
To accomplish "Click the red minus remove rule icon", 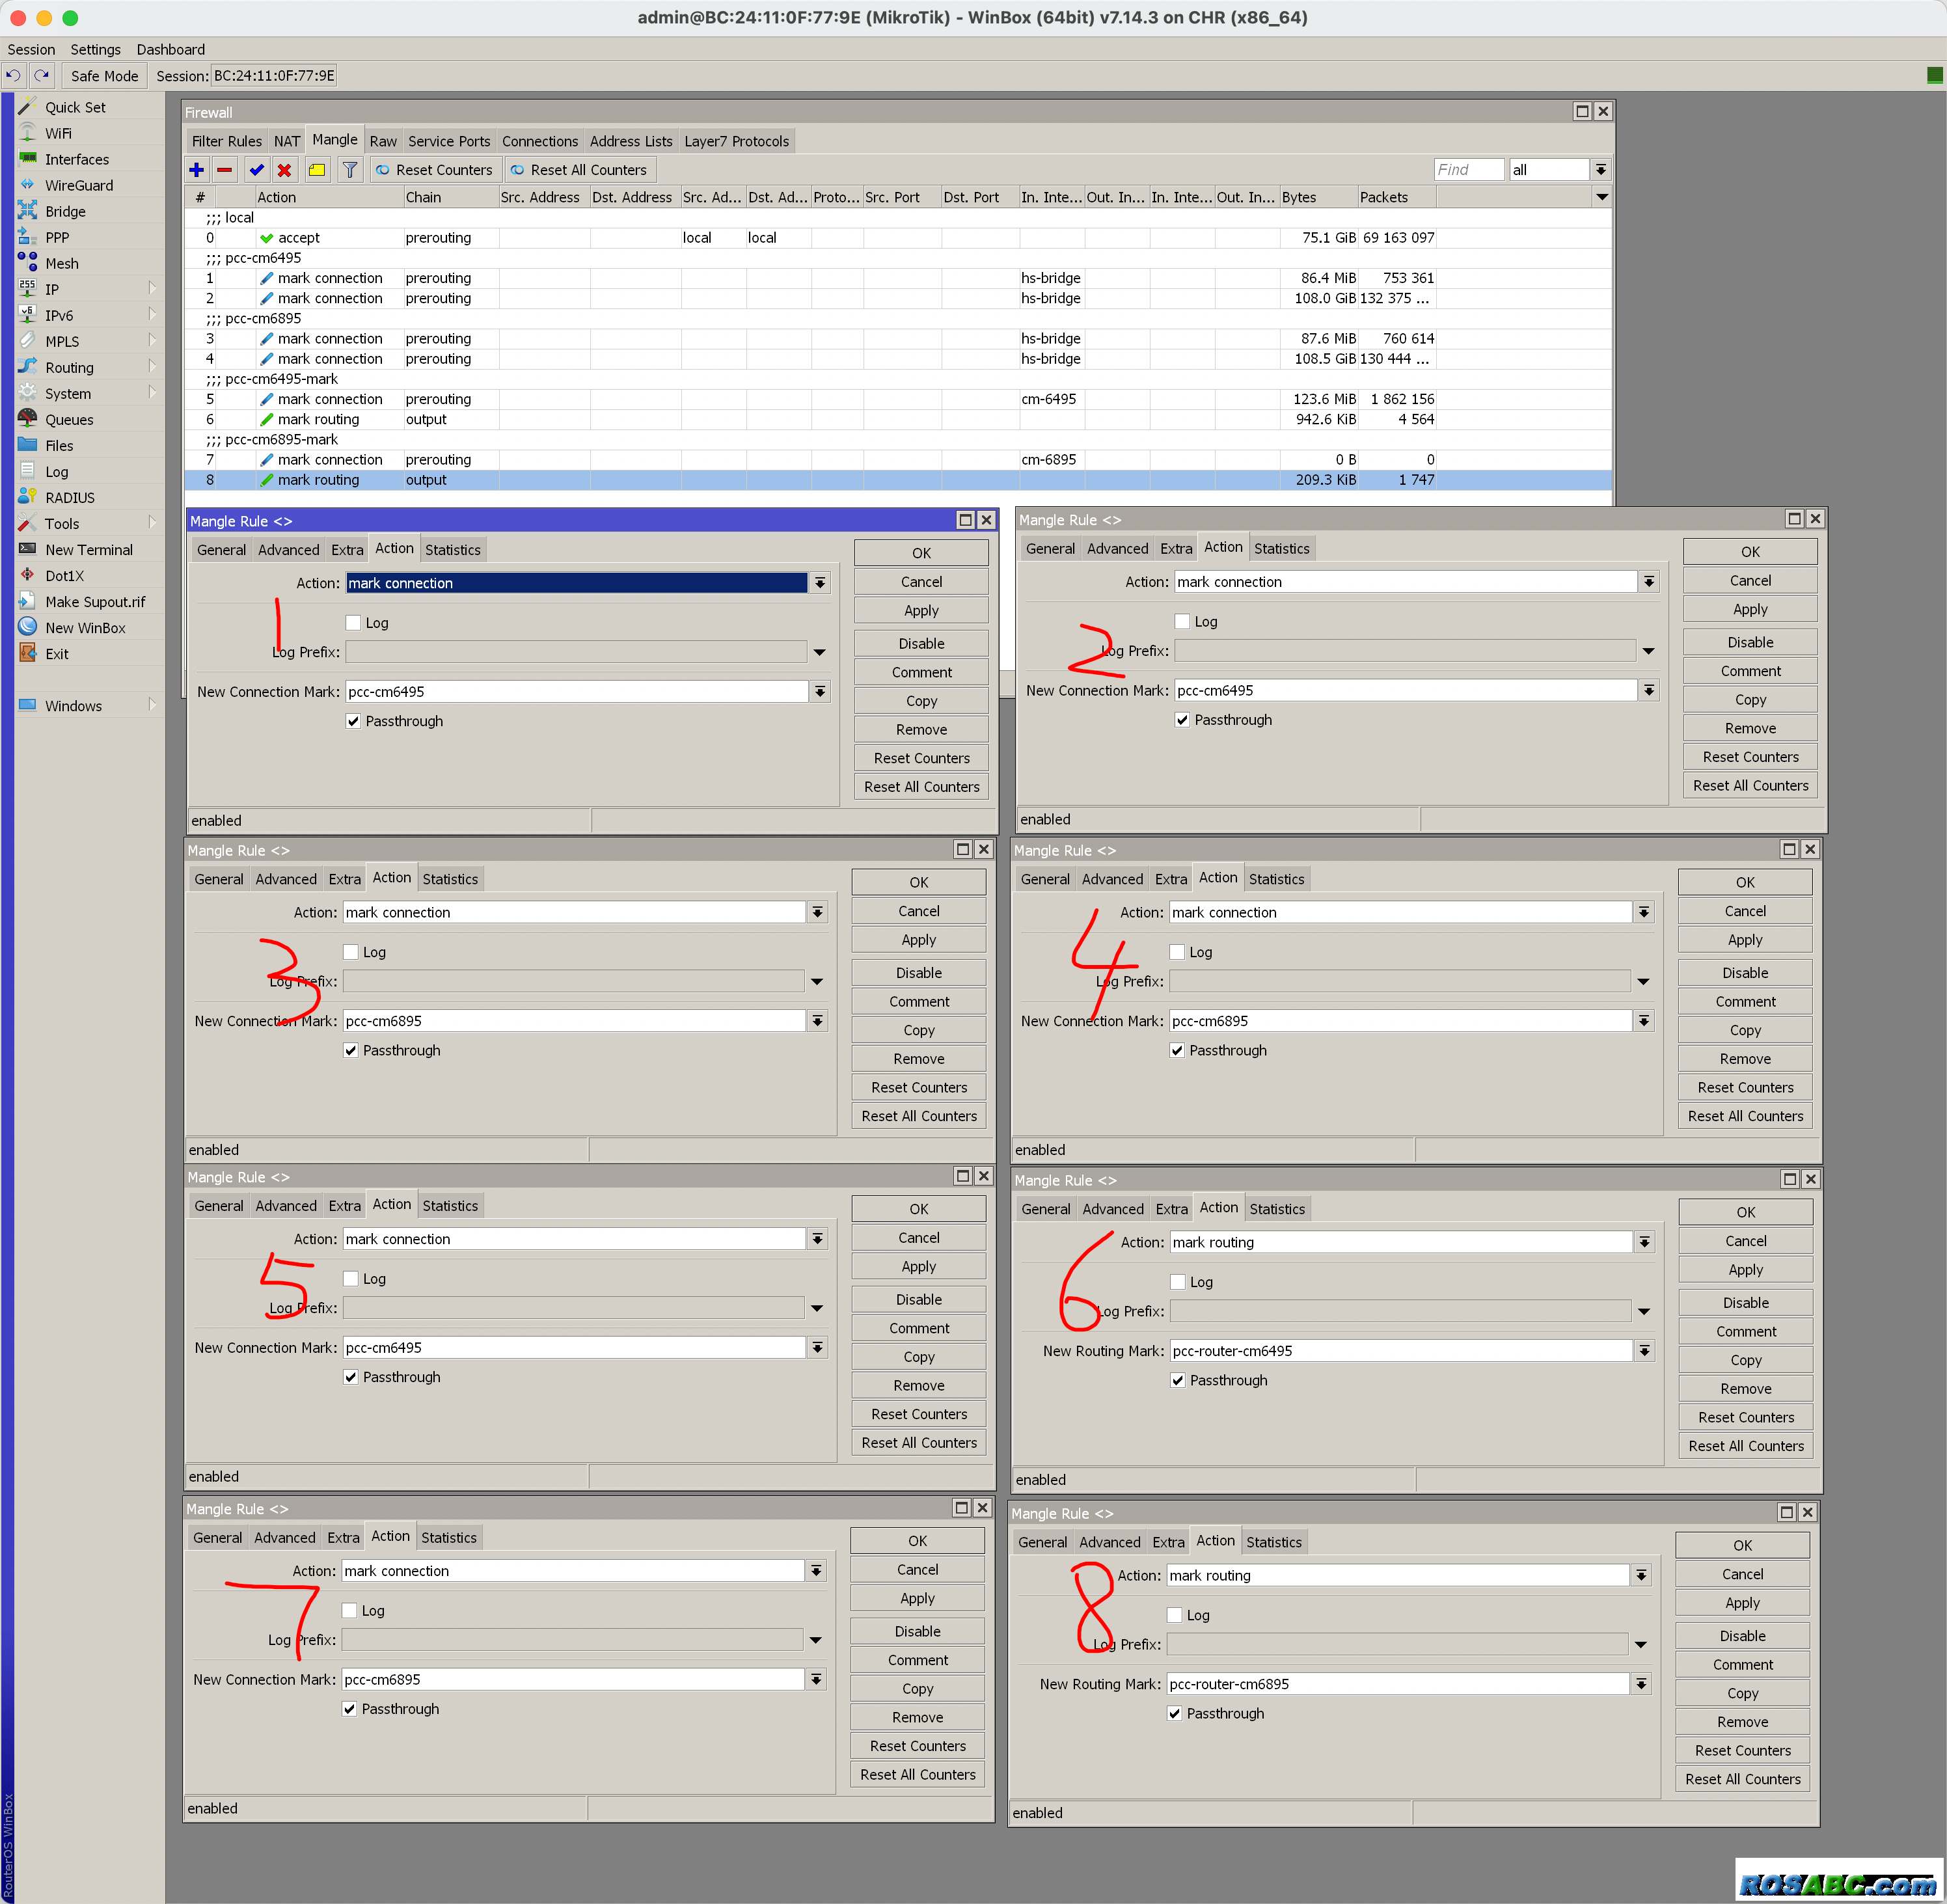I will (225, 170).
